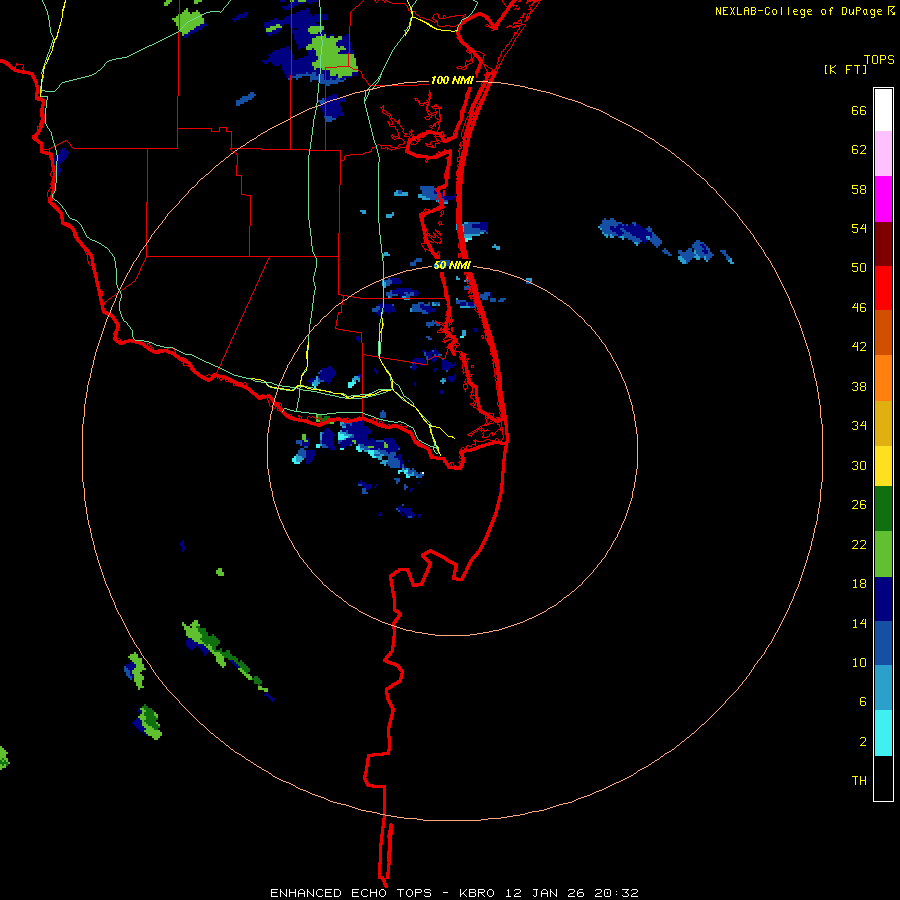900x900 pixels.
Task: Click the legend value 66
Action: pyautogui.click(x=859, y=110)
